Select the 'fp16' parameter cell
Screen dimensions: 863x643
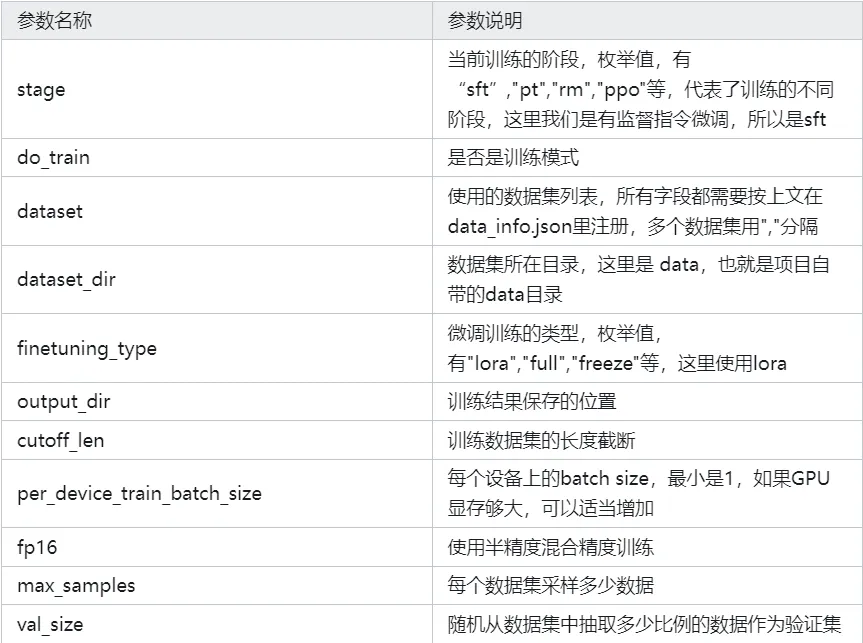click(217, 547)
